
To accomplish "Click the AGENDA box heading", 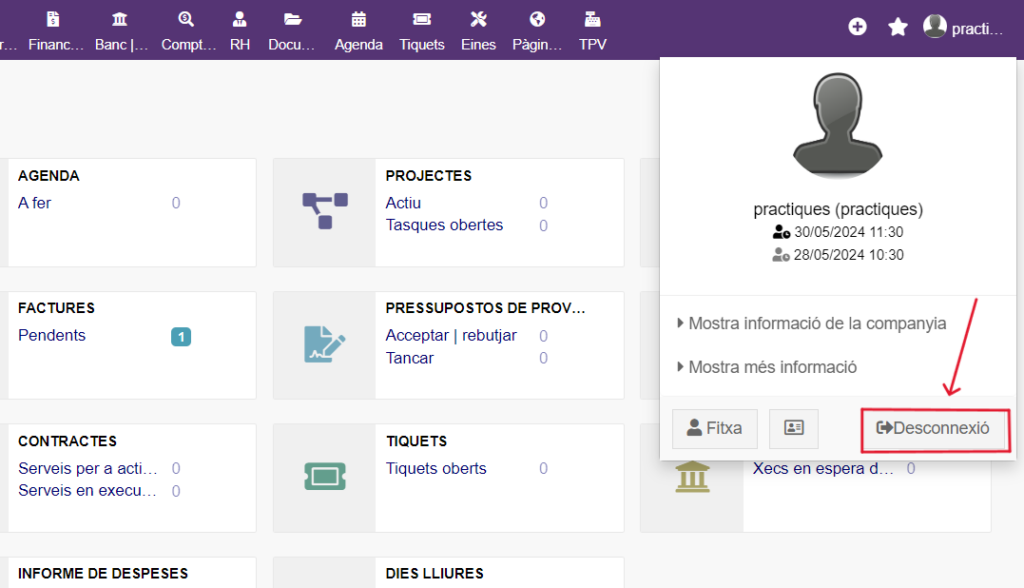I will tap(48, 176).
